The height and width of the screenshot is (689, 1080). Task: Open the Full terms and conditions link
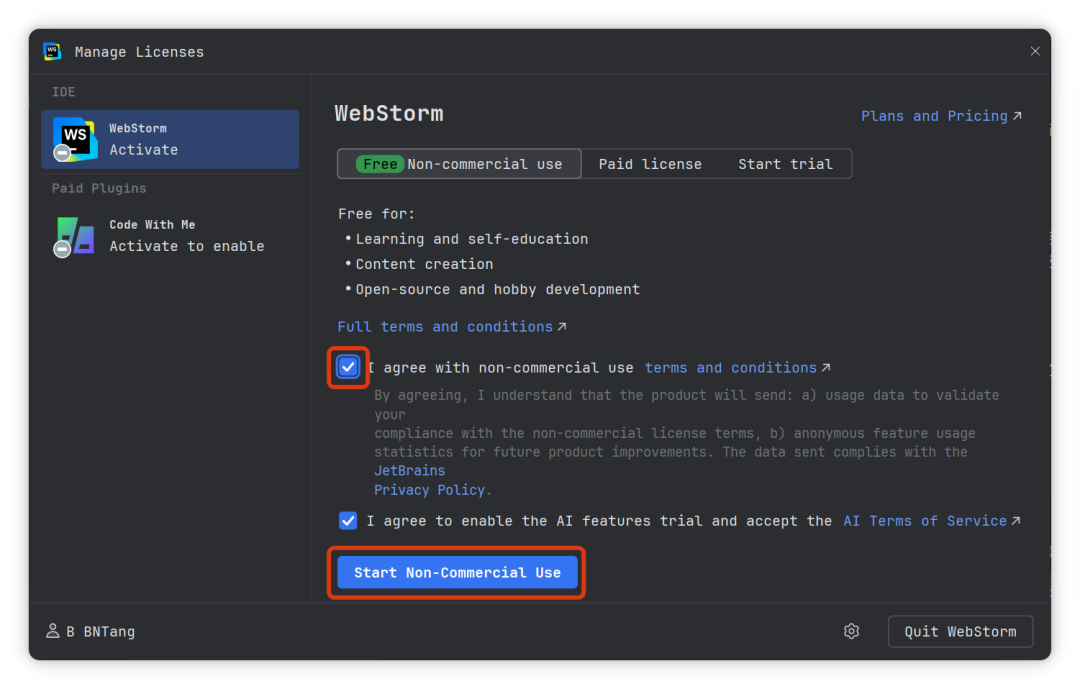click(x=445, y=327)
